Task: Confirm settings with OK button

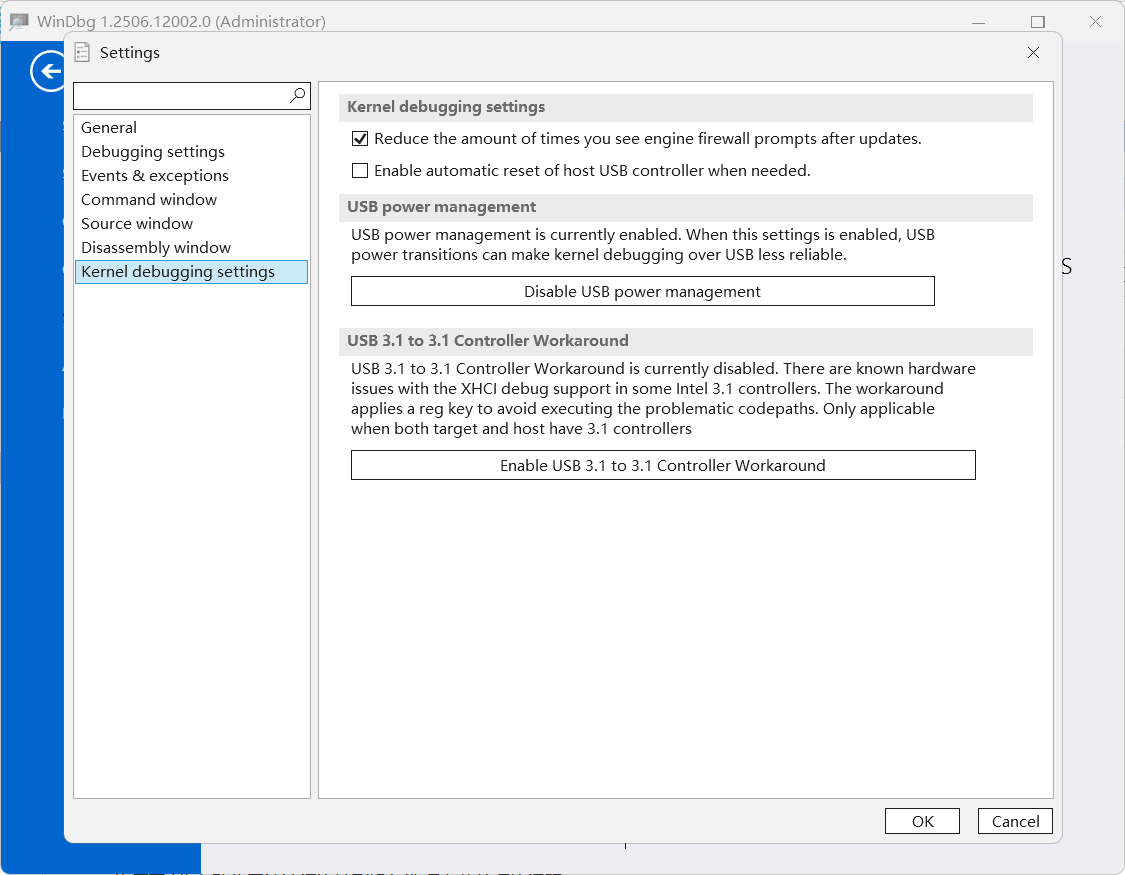Action: pyautogui.click(x=922, y=821)
